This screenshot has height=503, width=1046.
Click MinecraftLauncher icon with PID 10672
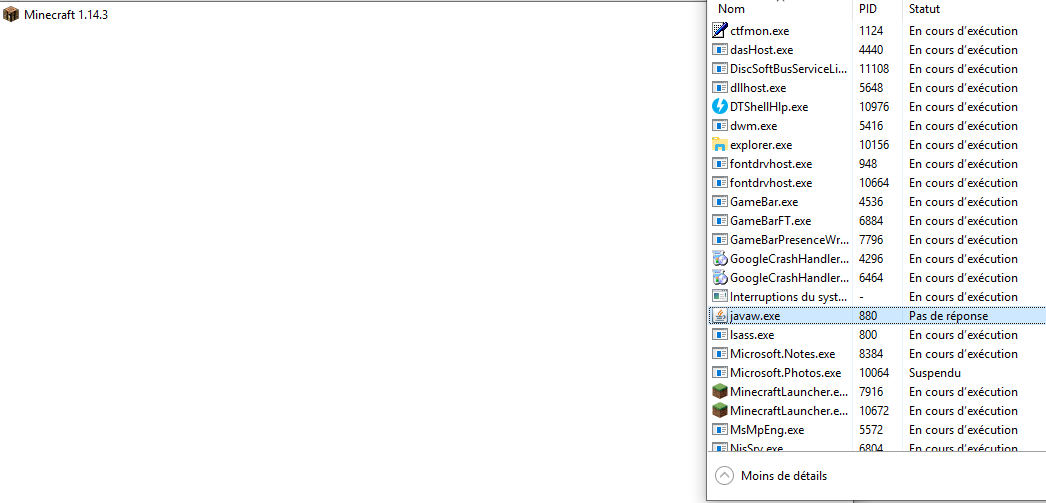(719, 410)
